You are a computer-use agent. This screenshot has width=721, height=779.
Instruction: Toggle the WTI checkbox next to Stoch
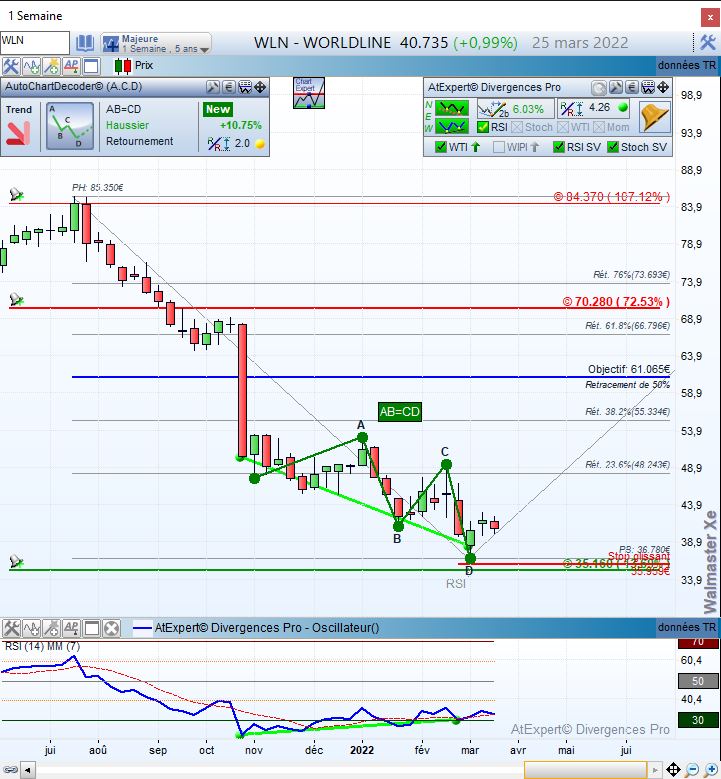click(x=562, y=127)
